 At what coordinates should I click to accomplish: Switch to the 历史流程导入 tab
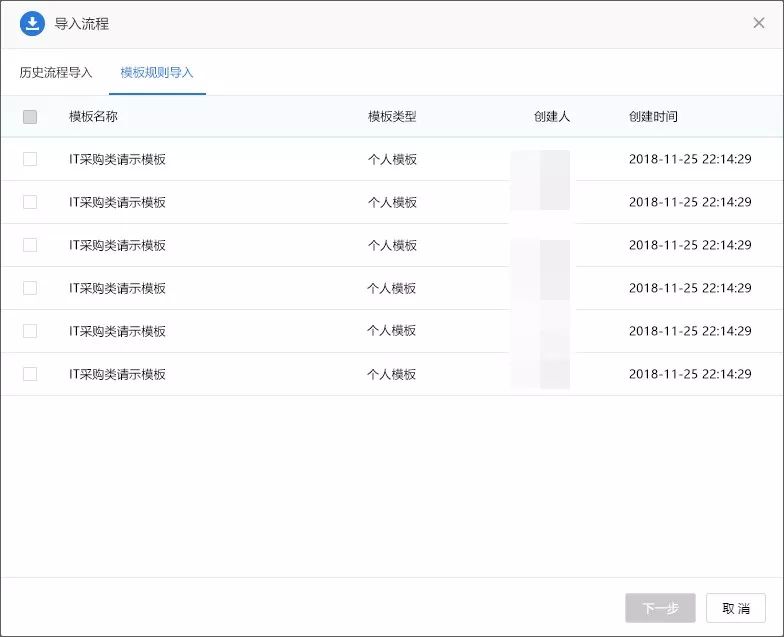click(56, 72)
